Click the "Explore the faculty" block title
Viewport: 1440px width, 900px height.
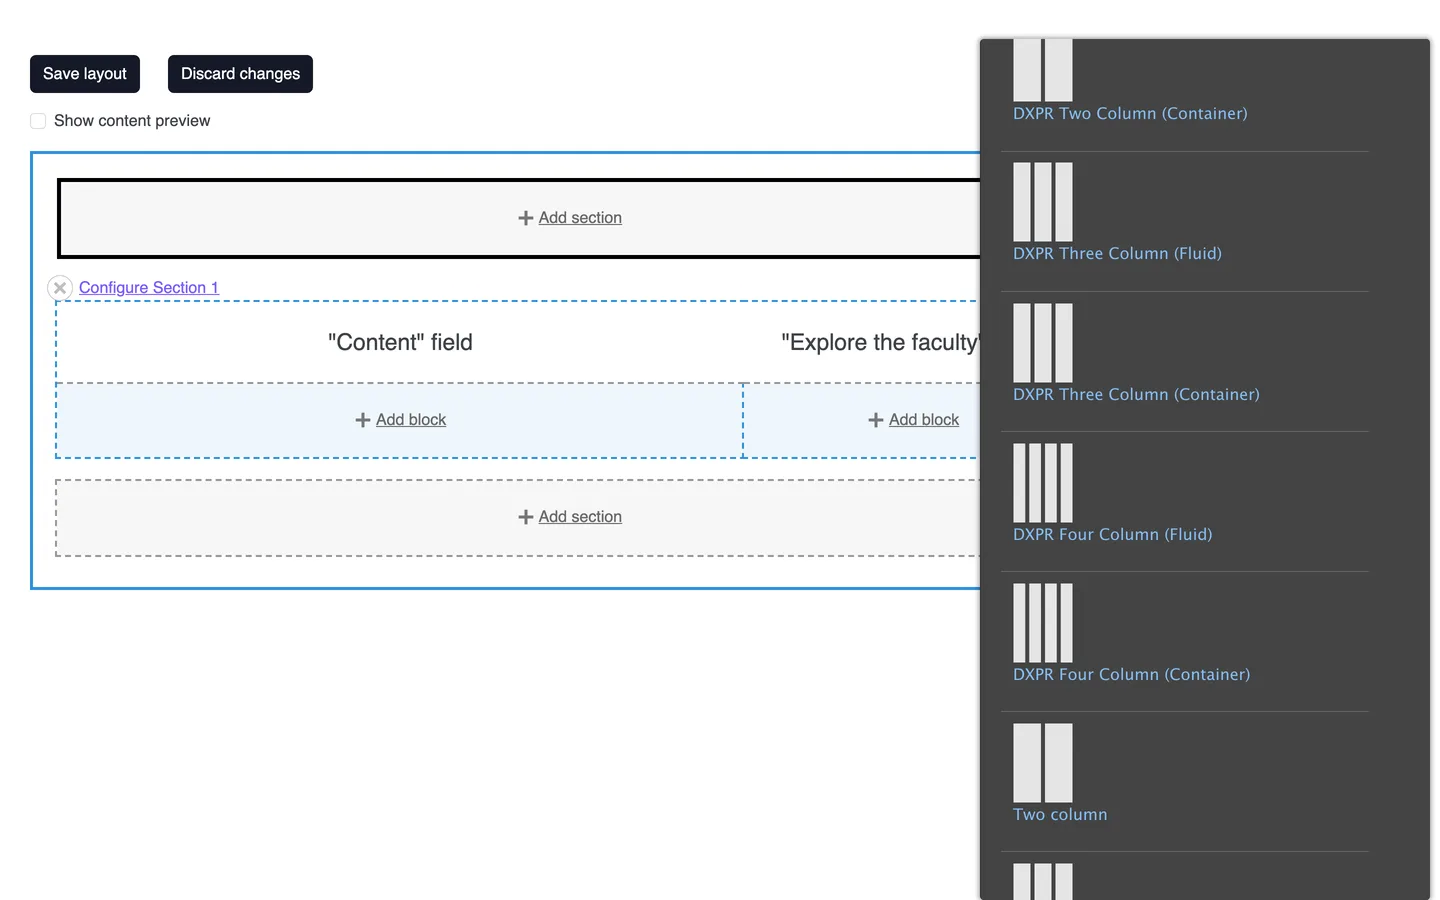click(x=880, y=342)
